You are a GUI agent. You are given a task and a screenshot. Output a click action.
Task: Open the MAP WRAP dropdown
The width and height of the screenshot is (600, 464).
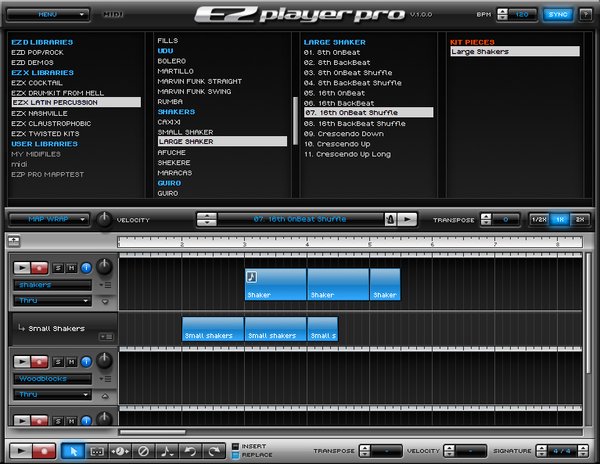click(x=49, y=219)
